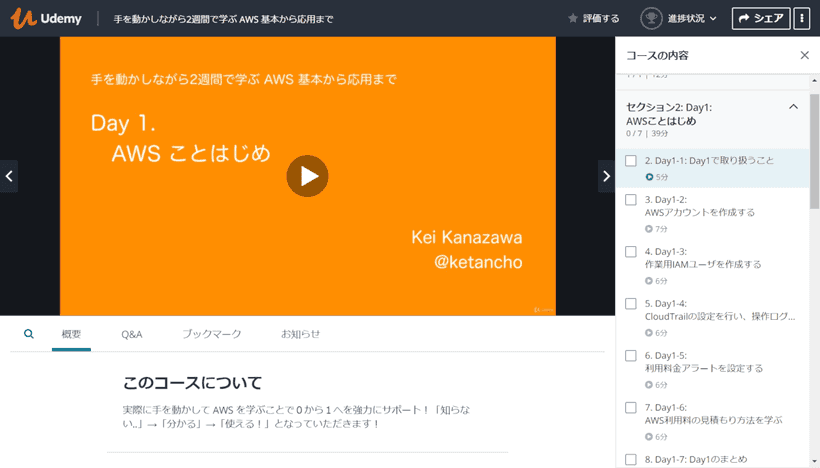This screenshot has width=820, height=468.
Task: Open the three-dot more options menu
Action: pyautogui.click(x=802, y=18)
